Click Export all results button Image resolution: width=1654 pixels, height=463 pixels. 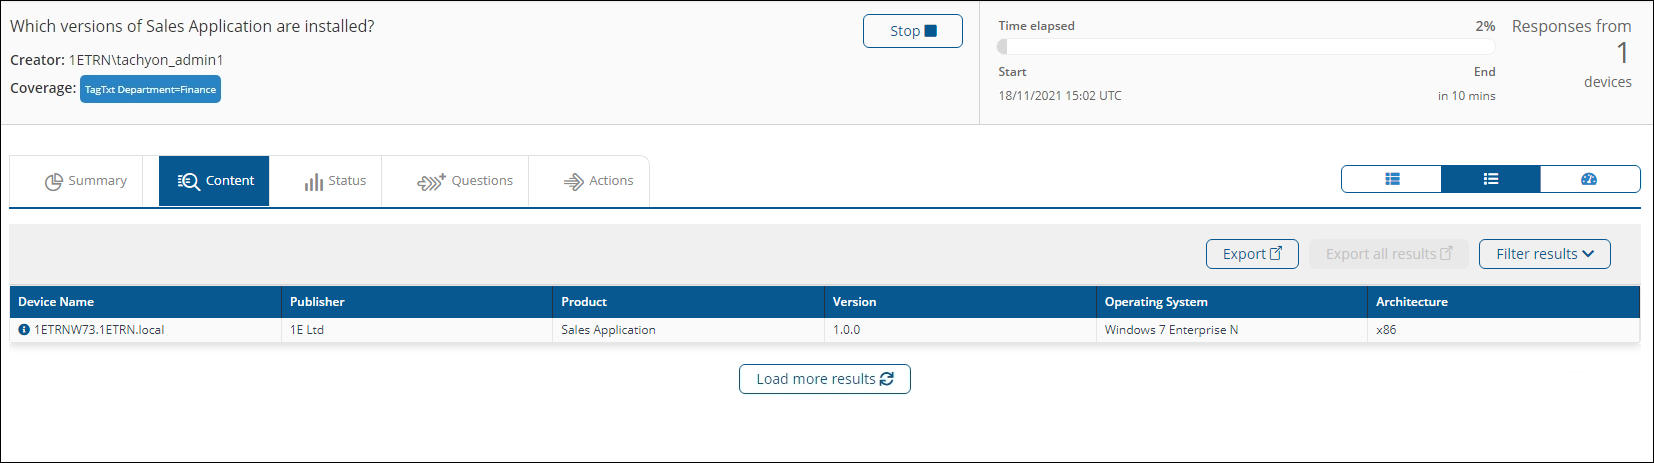(x=1388, y=254)
